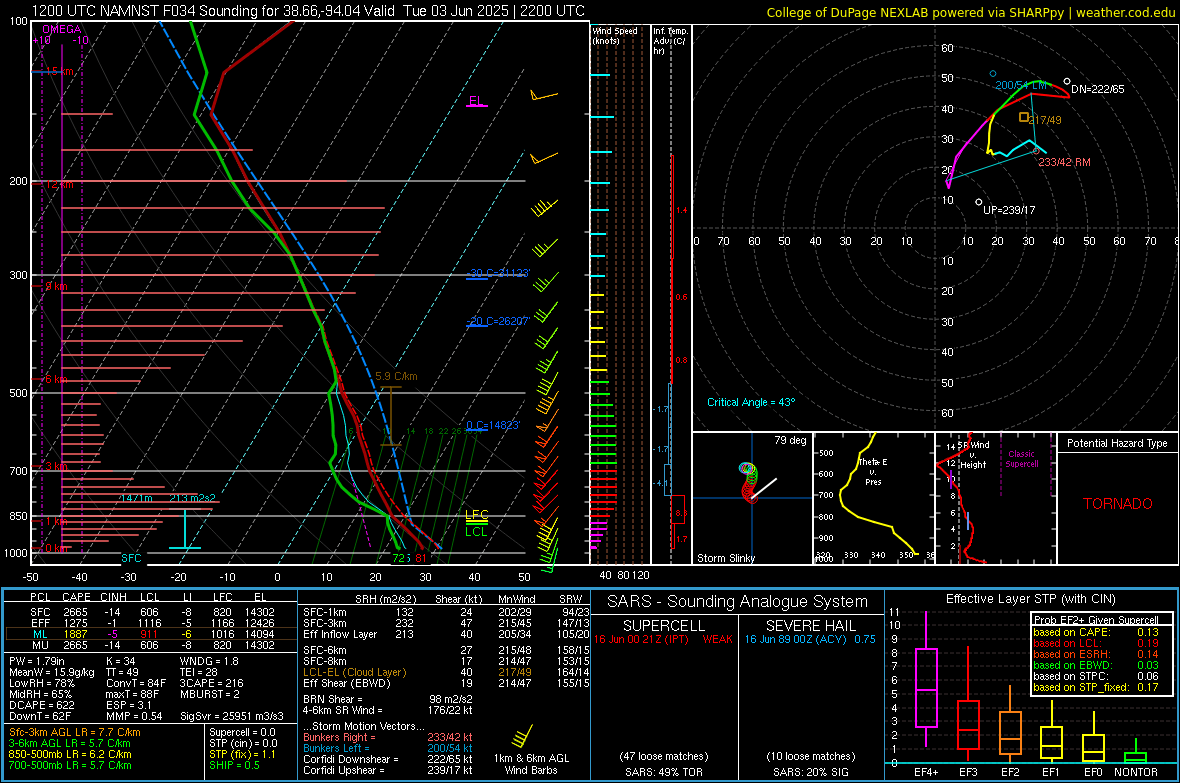Click the -20 C=26207' height label
Screen dimensions: 1180x783
click(x=500, y=321)
